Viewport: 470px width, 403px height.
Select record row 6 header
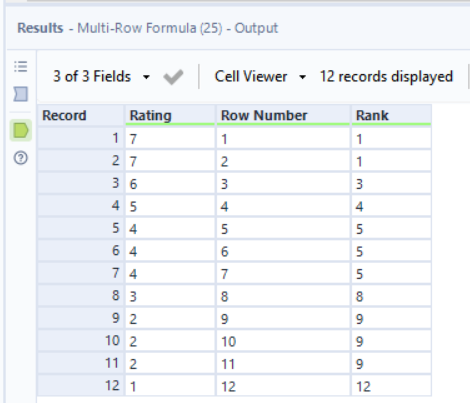pos(81,251)
